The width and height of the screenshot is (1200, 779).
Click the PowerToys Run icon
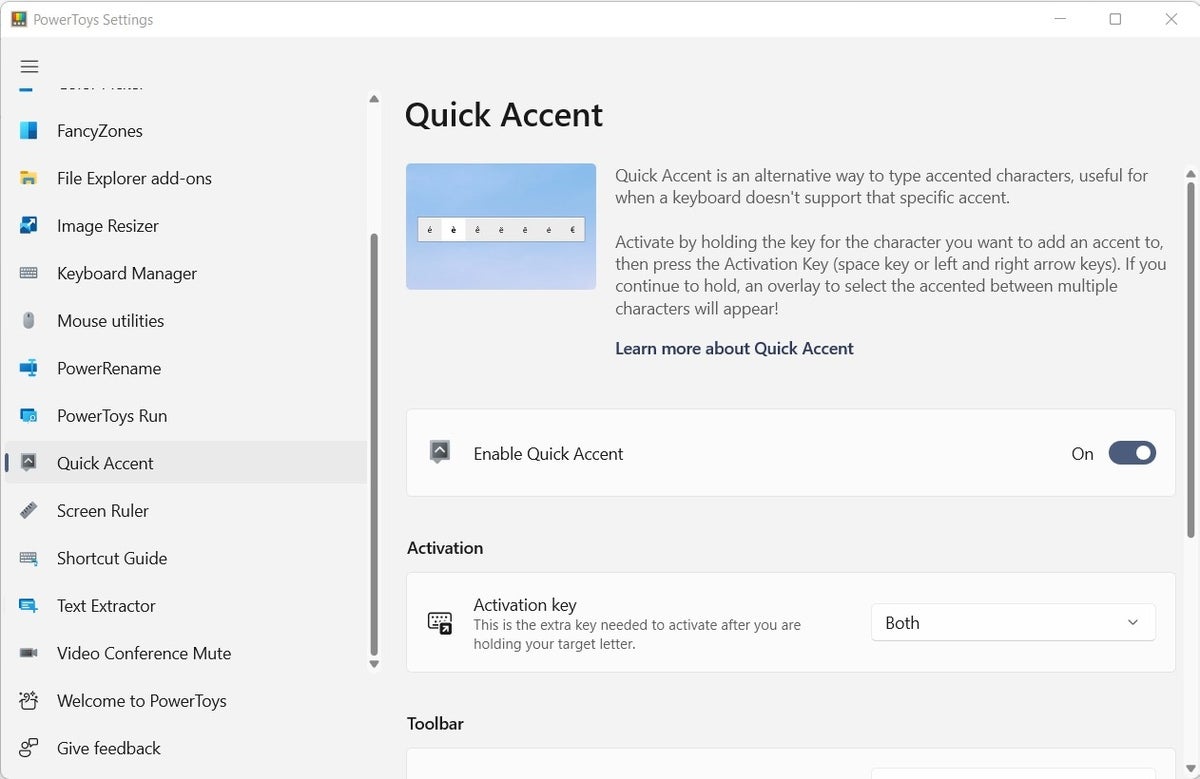click(29, 416)
